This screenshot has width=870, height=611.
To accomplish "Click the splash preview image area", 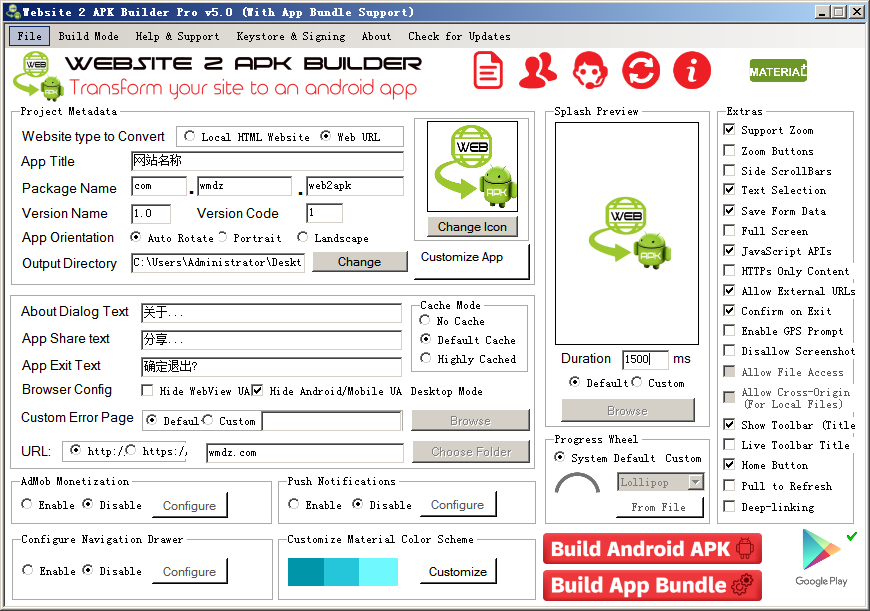I will (627, 233).
